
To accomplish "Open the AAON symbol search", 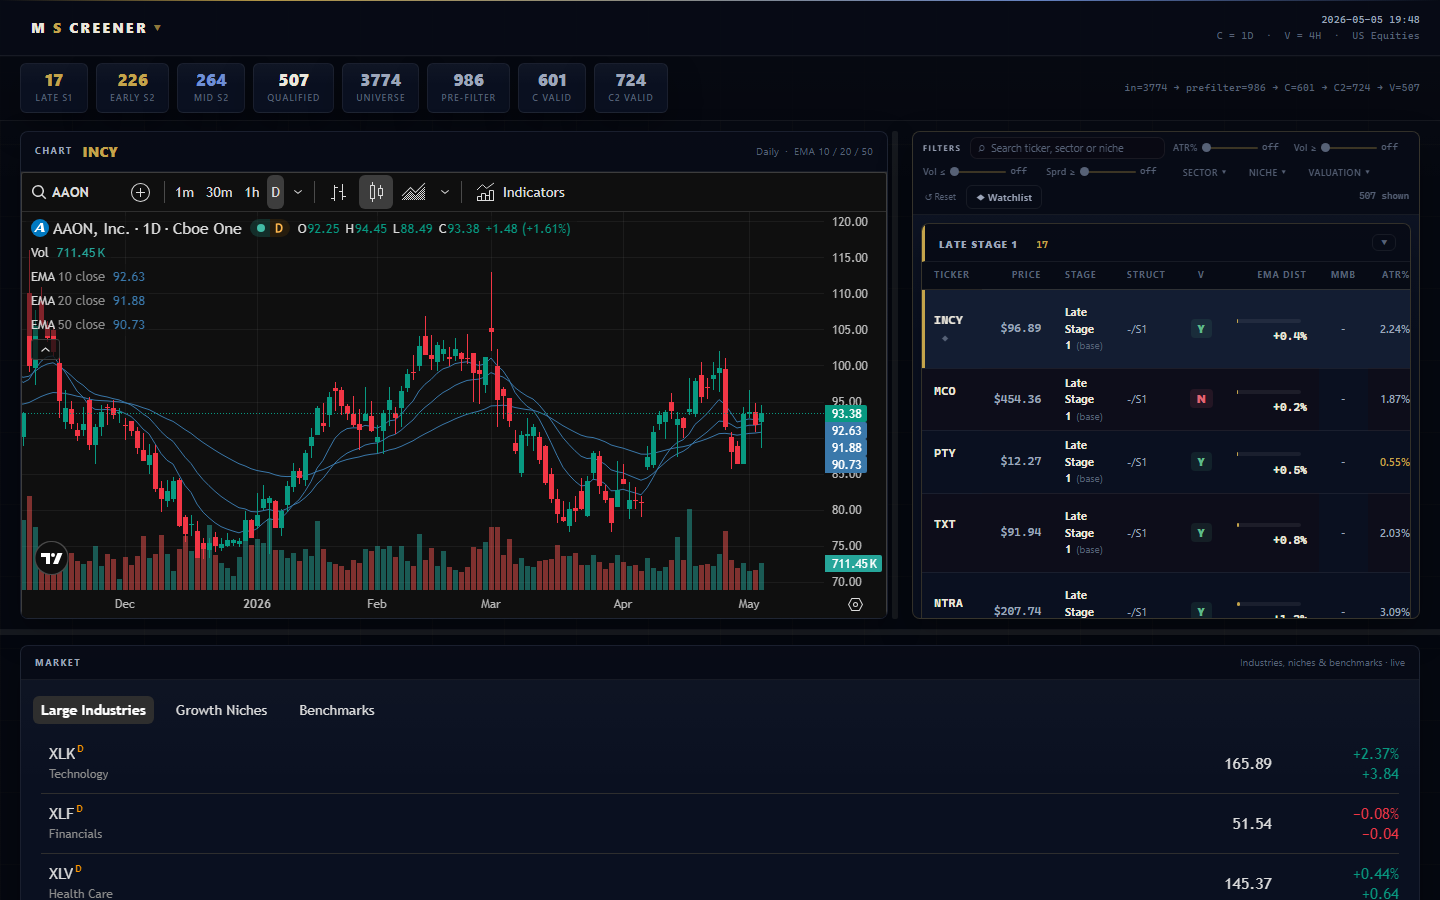I will (x=61, y=192).
